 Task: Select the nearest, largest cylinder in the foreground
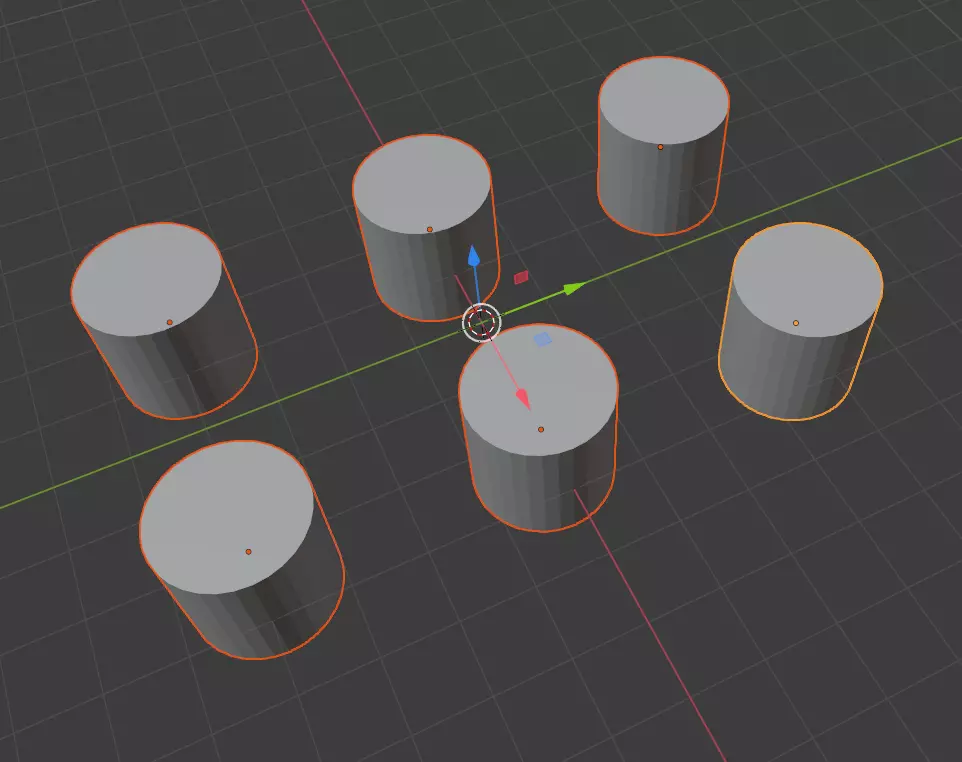click(x=242, y=549)
